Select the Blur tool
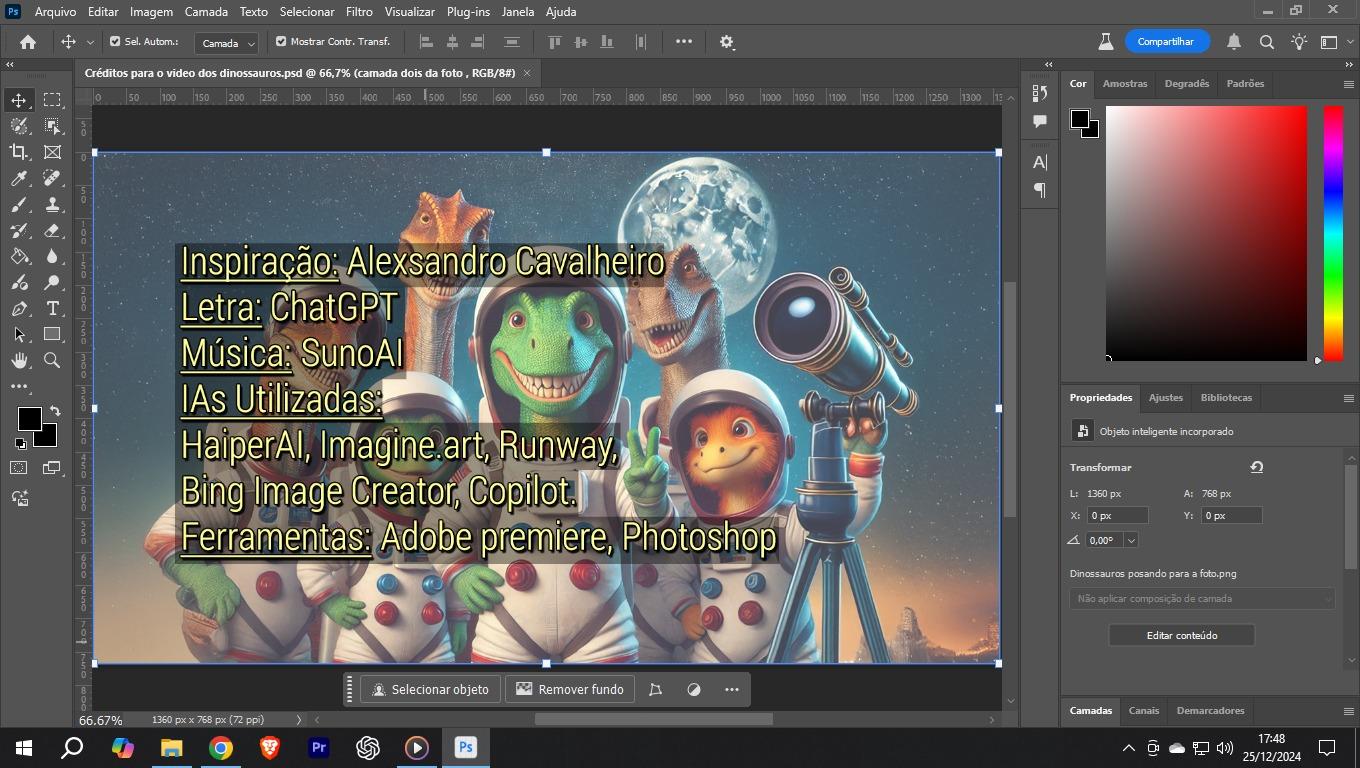 pos(52,256)
